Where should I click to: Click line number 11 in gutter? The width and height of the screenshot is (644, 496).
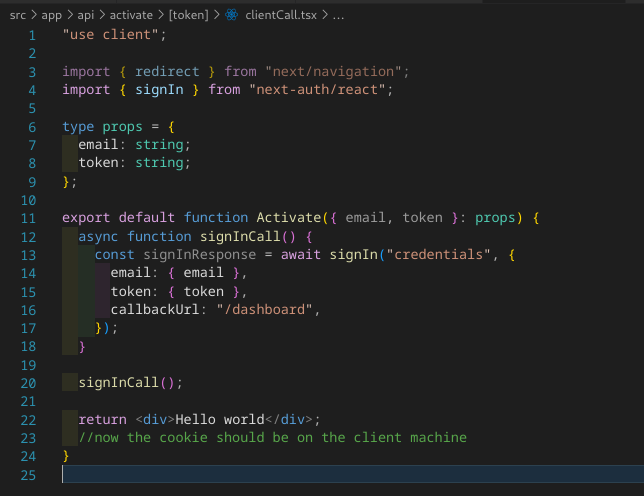point(28,218)
